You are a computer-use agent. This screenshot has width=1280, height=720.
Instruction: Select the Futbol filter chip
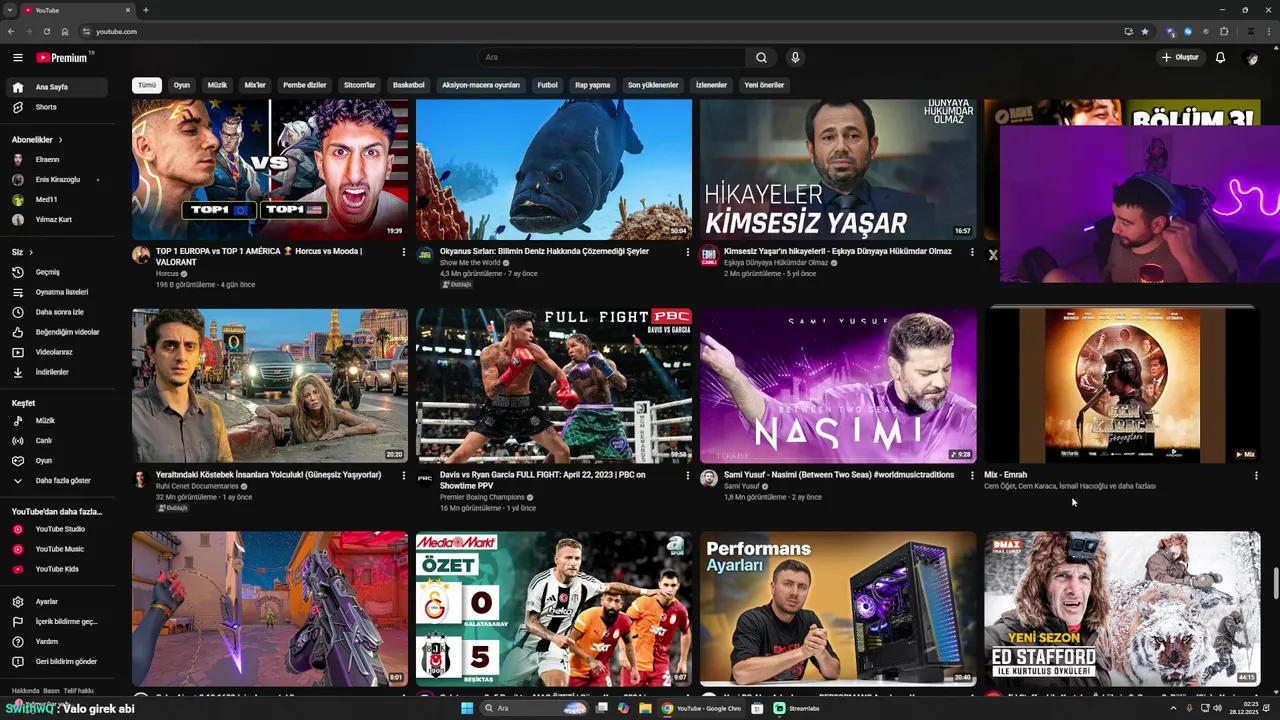click(547, 85)
